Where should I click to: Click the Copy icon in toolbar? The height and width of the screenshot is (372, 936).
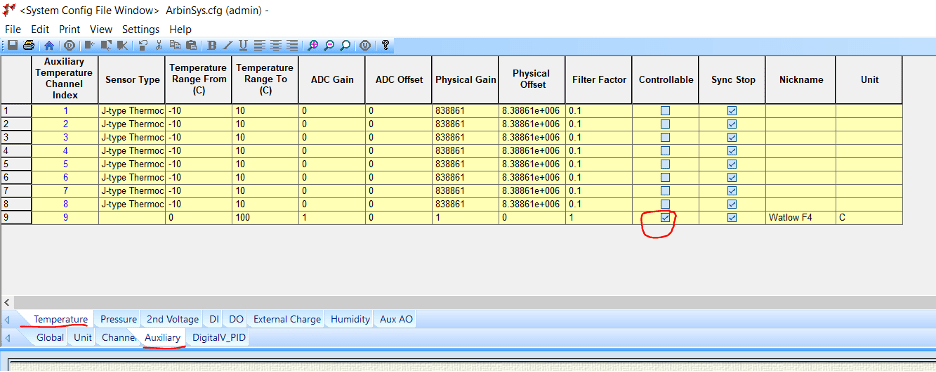[175, 45]
